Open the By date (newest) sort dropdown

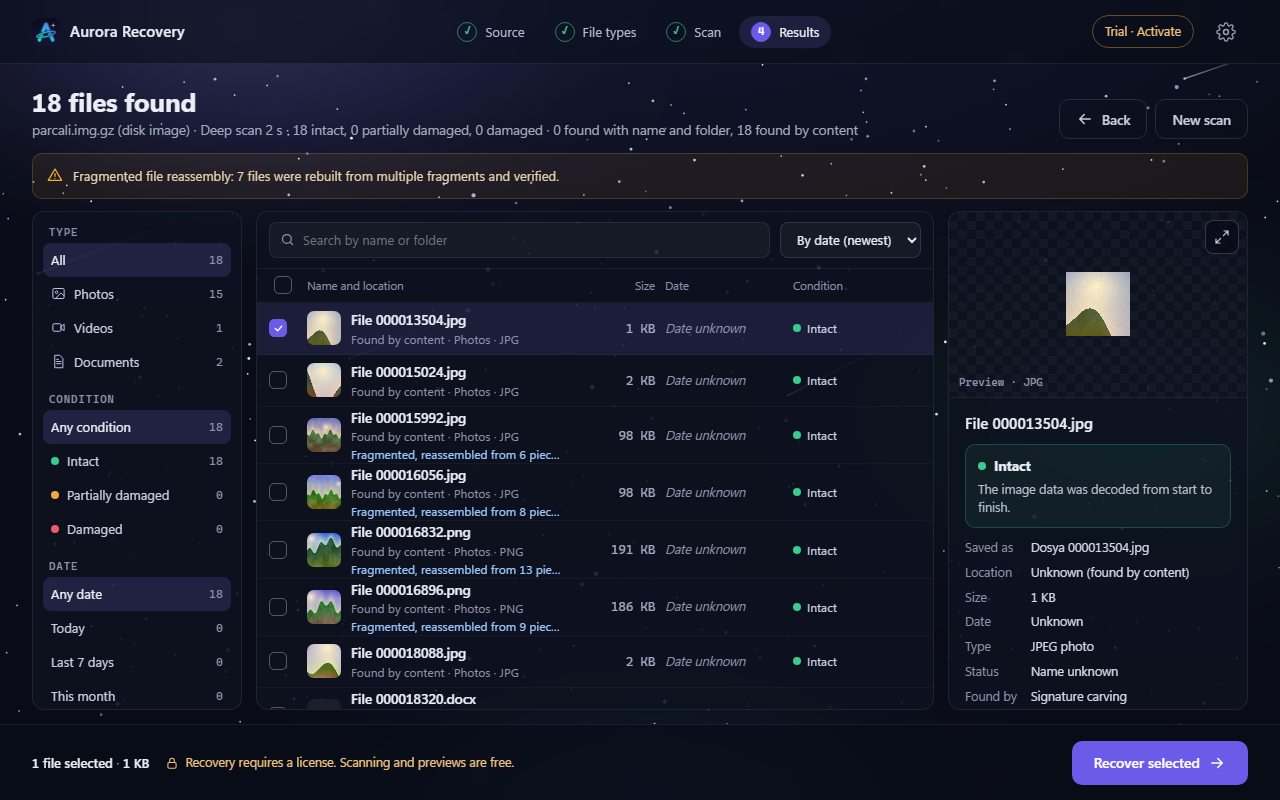pyautogui.click(x=850, y=240)
